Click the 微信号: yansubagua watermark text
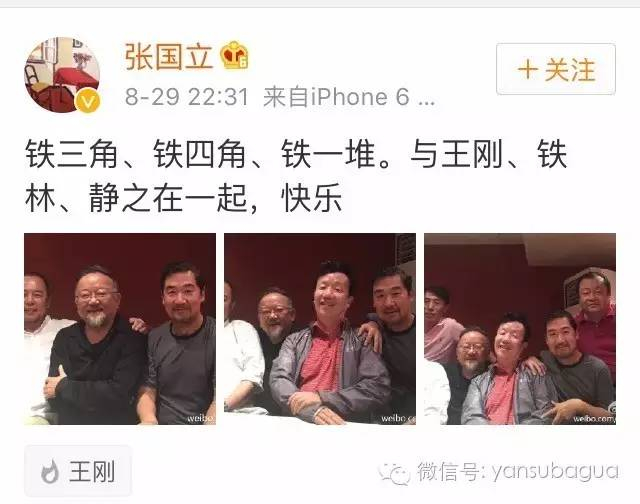This screenshot has width=640, height=504. pyautogui.click(x=518, y=472)
